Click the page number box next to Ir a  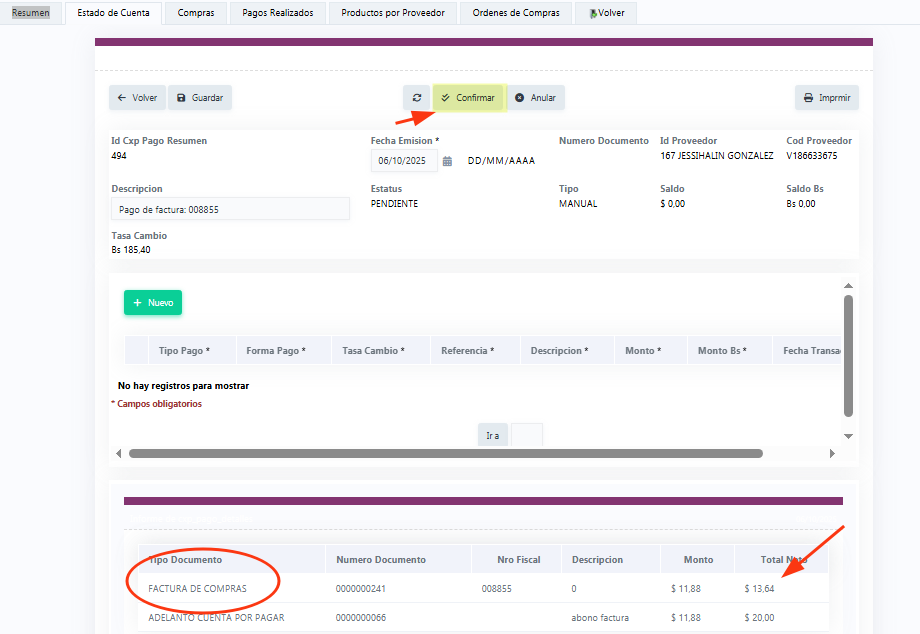[527, 435]
